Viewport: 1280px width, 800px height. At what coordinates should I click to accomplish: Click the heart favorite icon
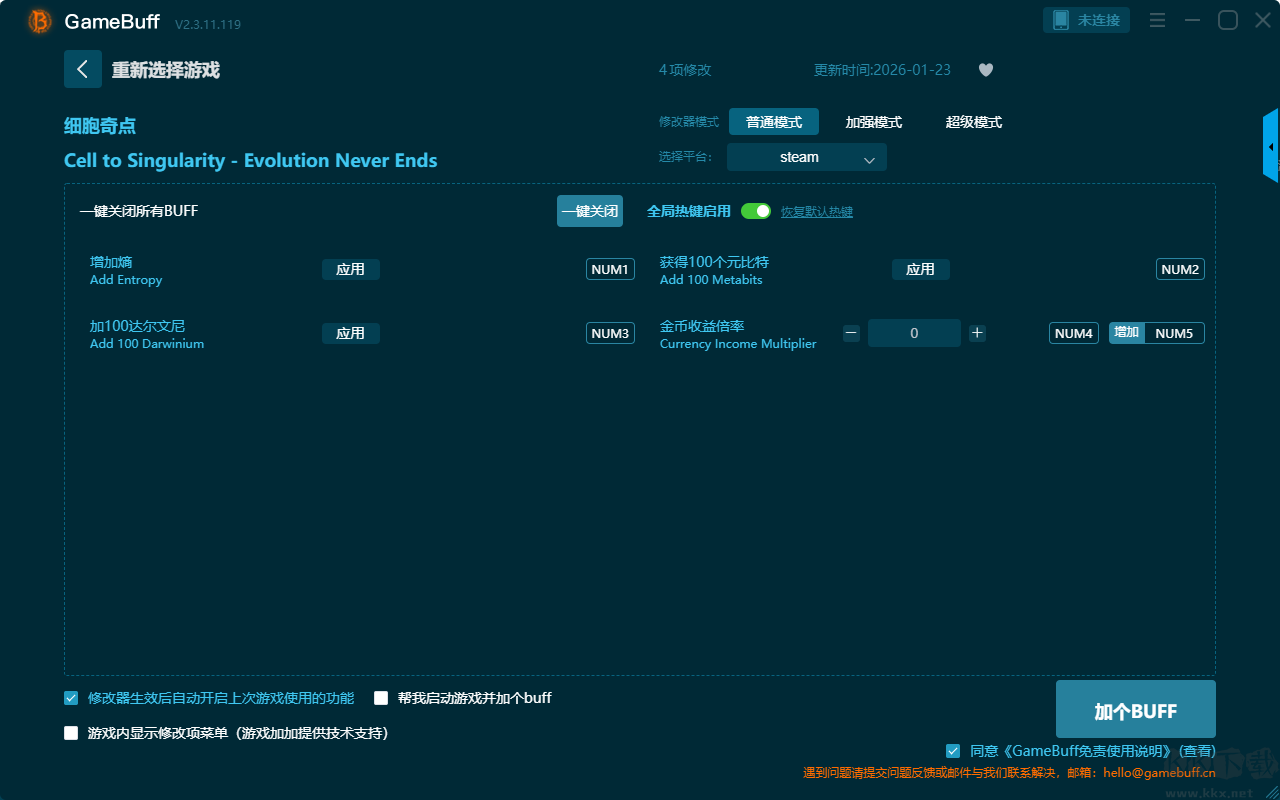986,70
